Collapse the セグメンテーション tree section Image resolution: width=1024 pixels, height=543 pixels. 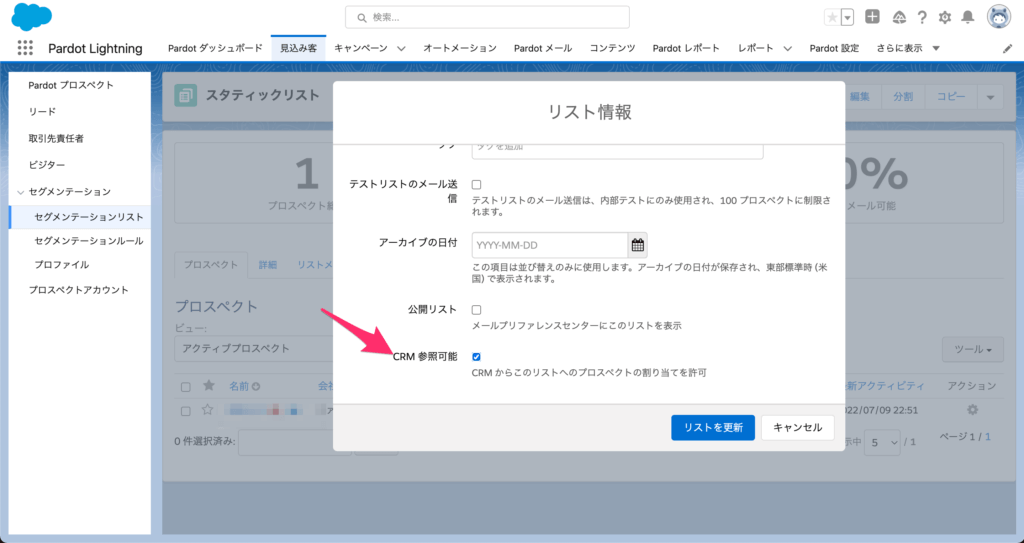tap(21, 192)
